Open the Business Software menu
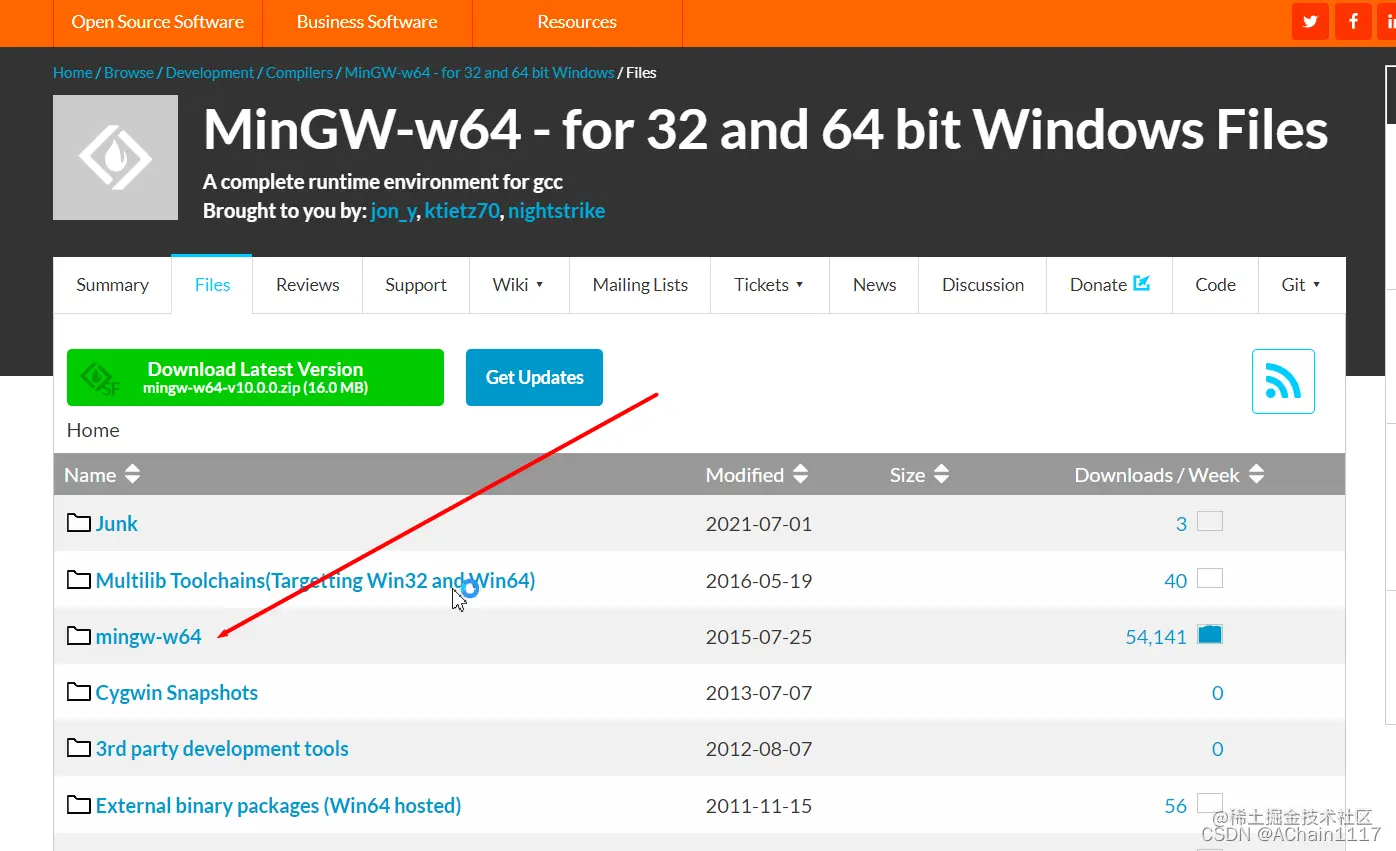The height and width of the screenshot is (851, 1396). click(x=367, y=22)
